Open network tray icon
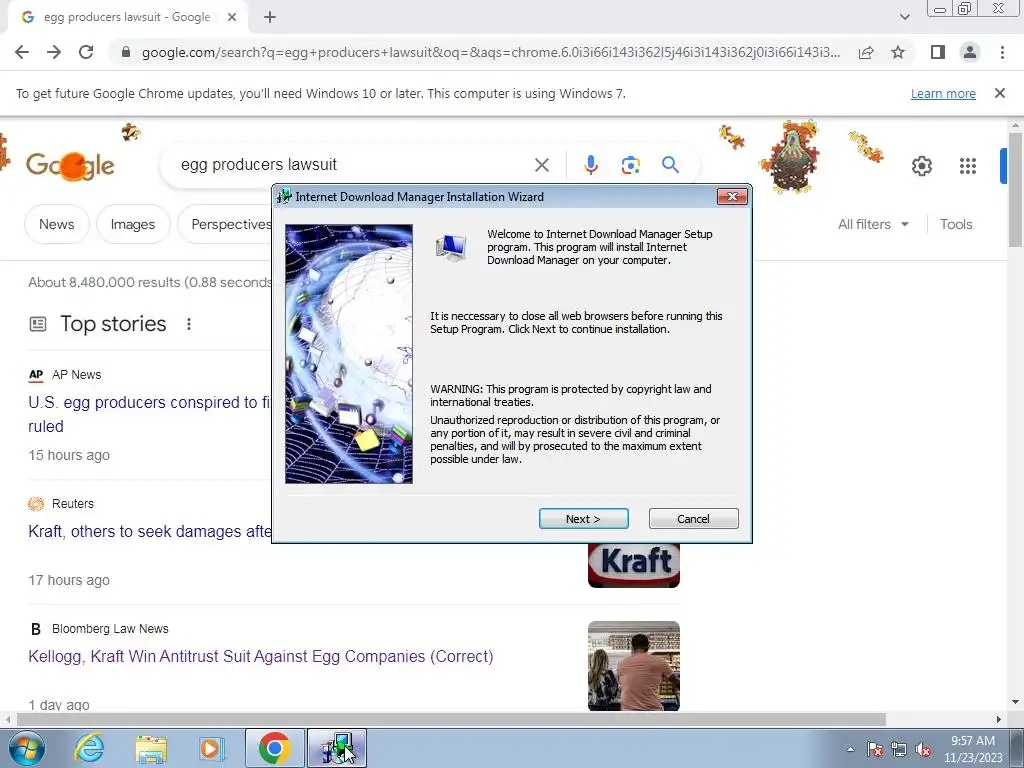Screen dimensions: 1024x768 pos(899,749)
